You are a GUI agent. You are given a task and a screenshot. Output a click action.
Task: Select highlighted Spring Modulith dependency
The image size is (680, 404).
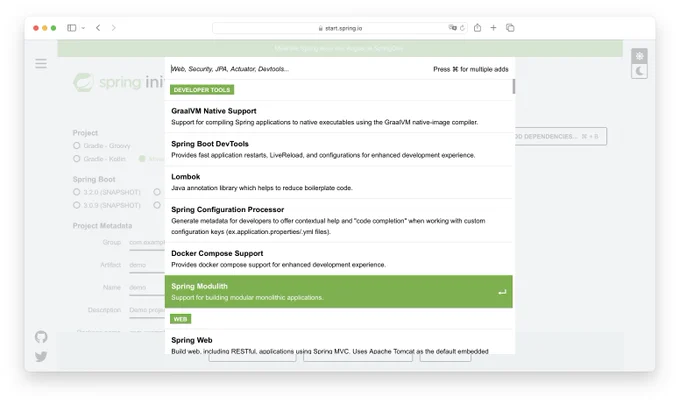point(339,292)
